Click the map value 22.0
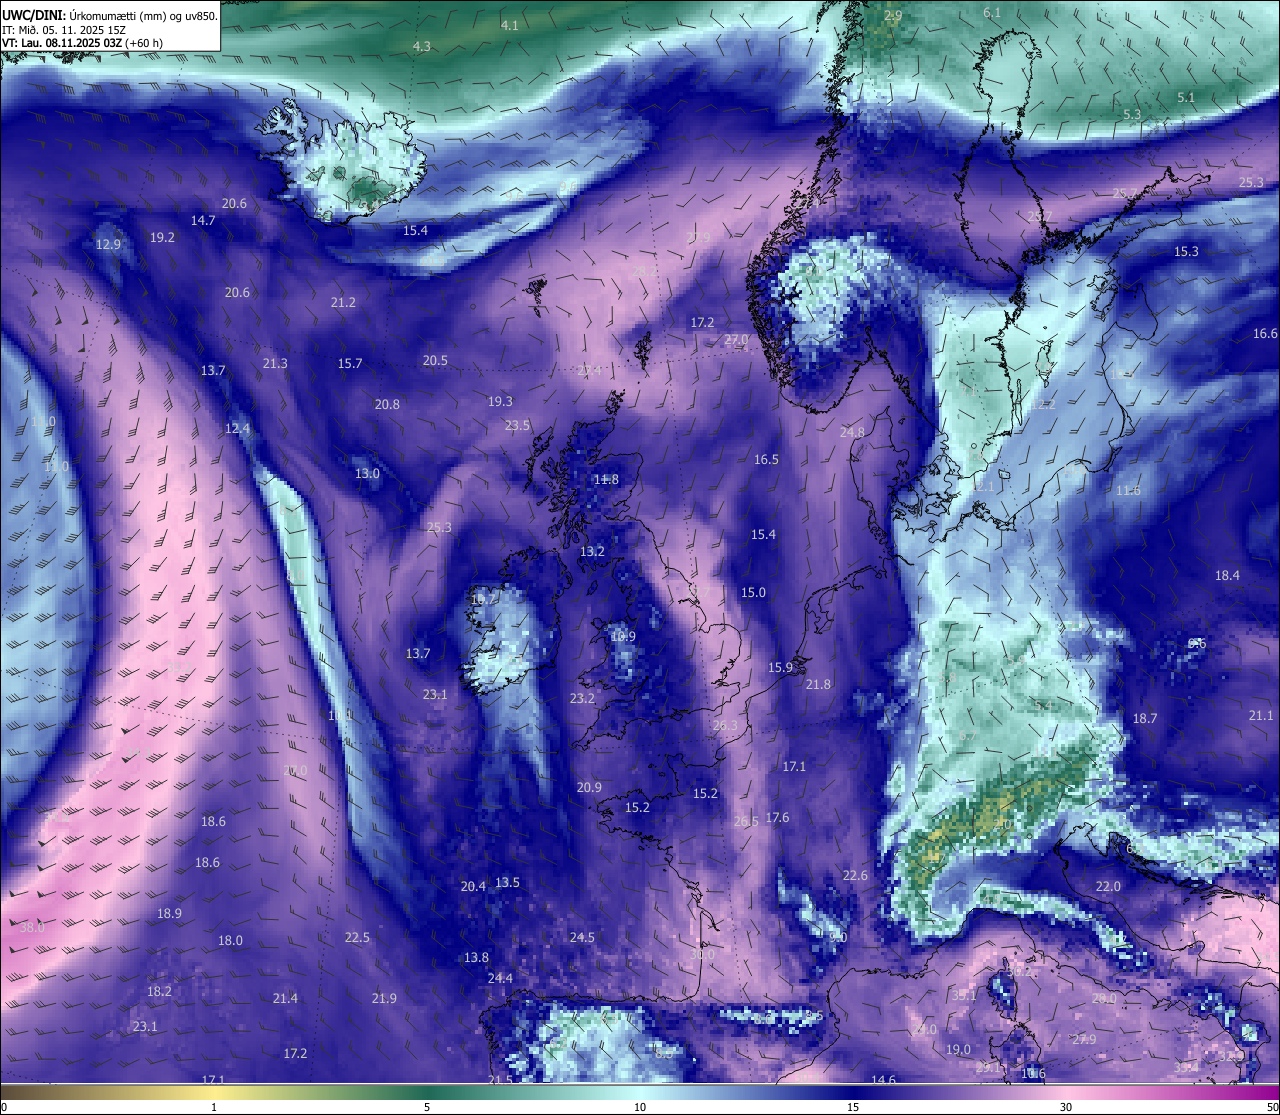This screenshot has height=1115, width=1280. click(x=1108, y=887)
